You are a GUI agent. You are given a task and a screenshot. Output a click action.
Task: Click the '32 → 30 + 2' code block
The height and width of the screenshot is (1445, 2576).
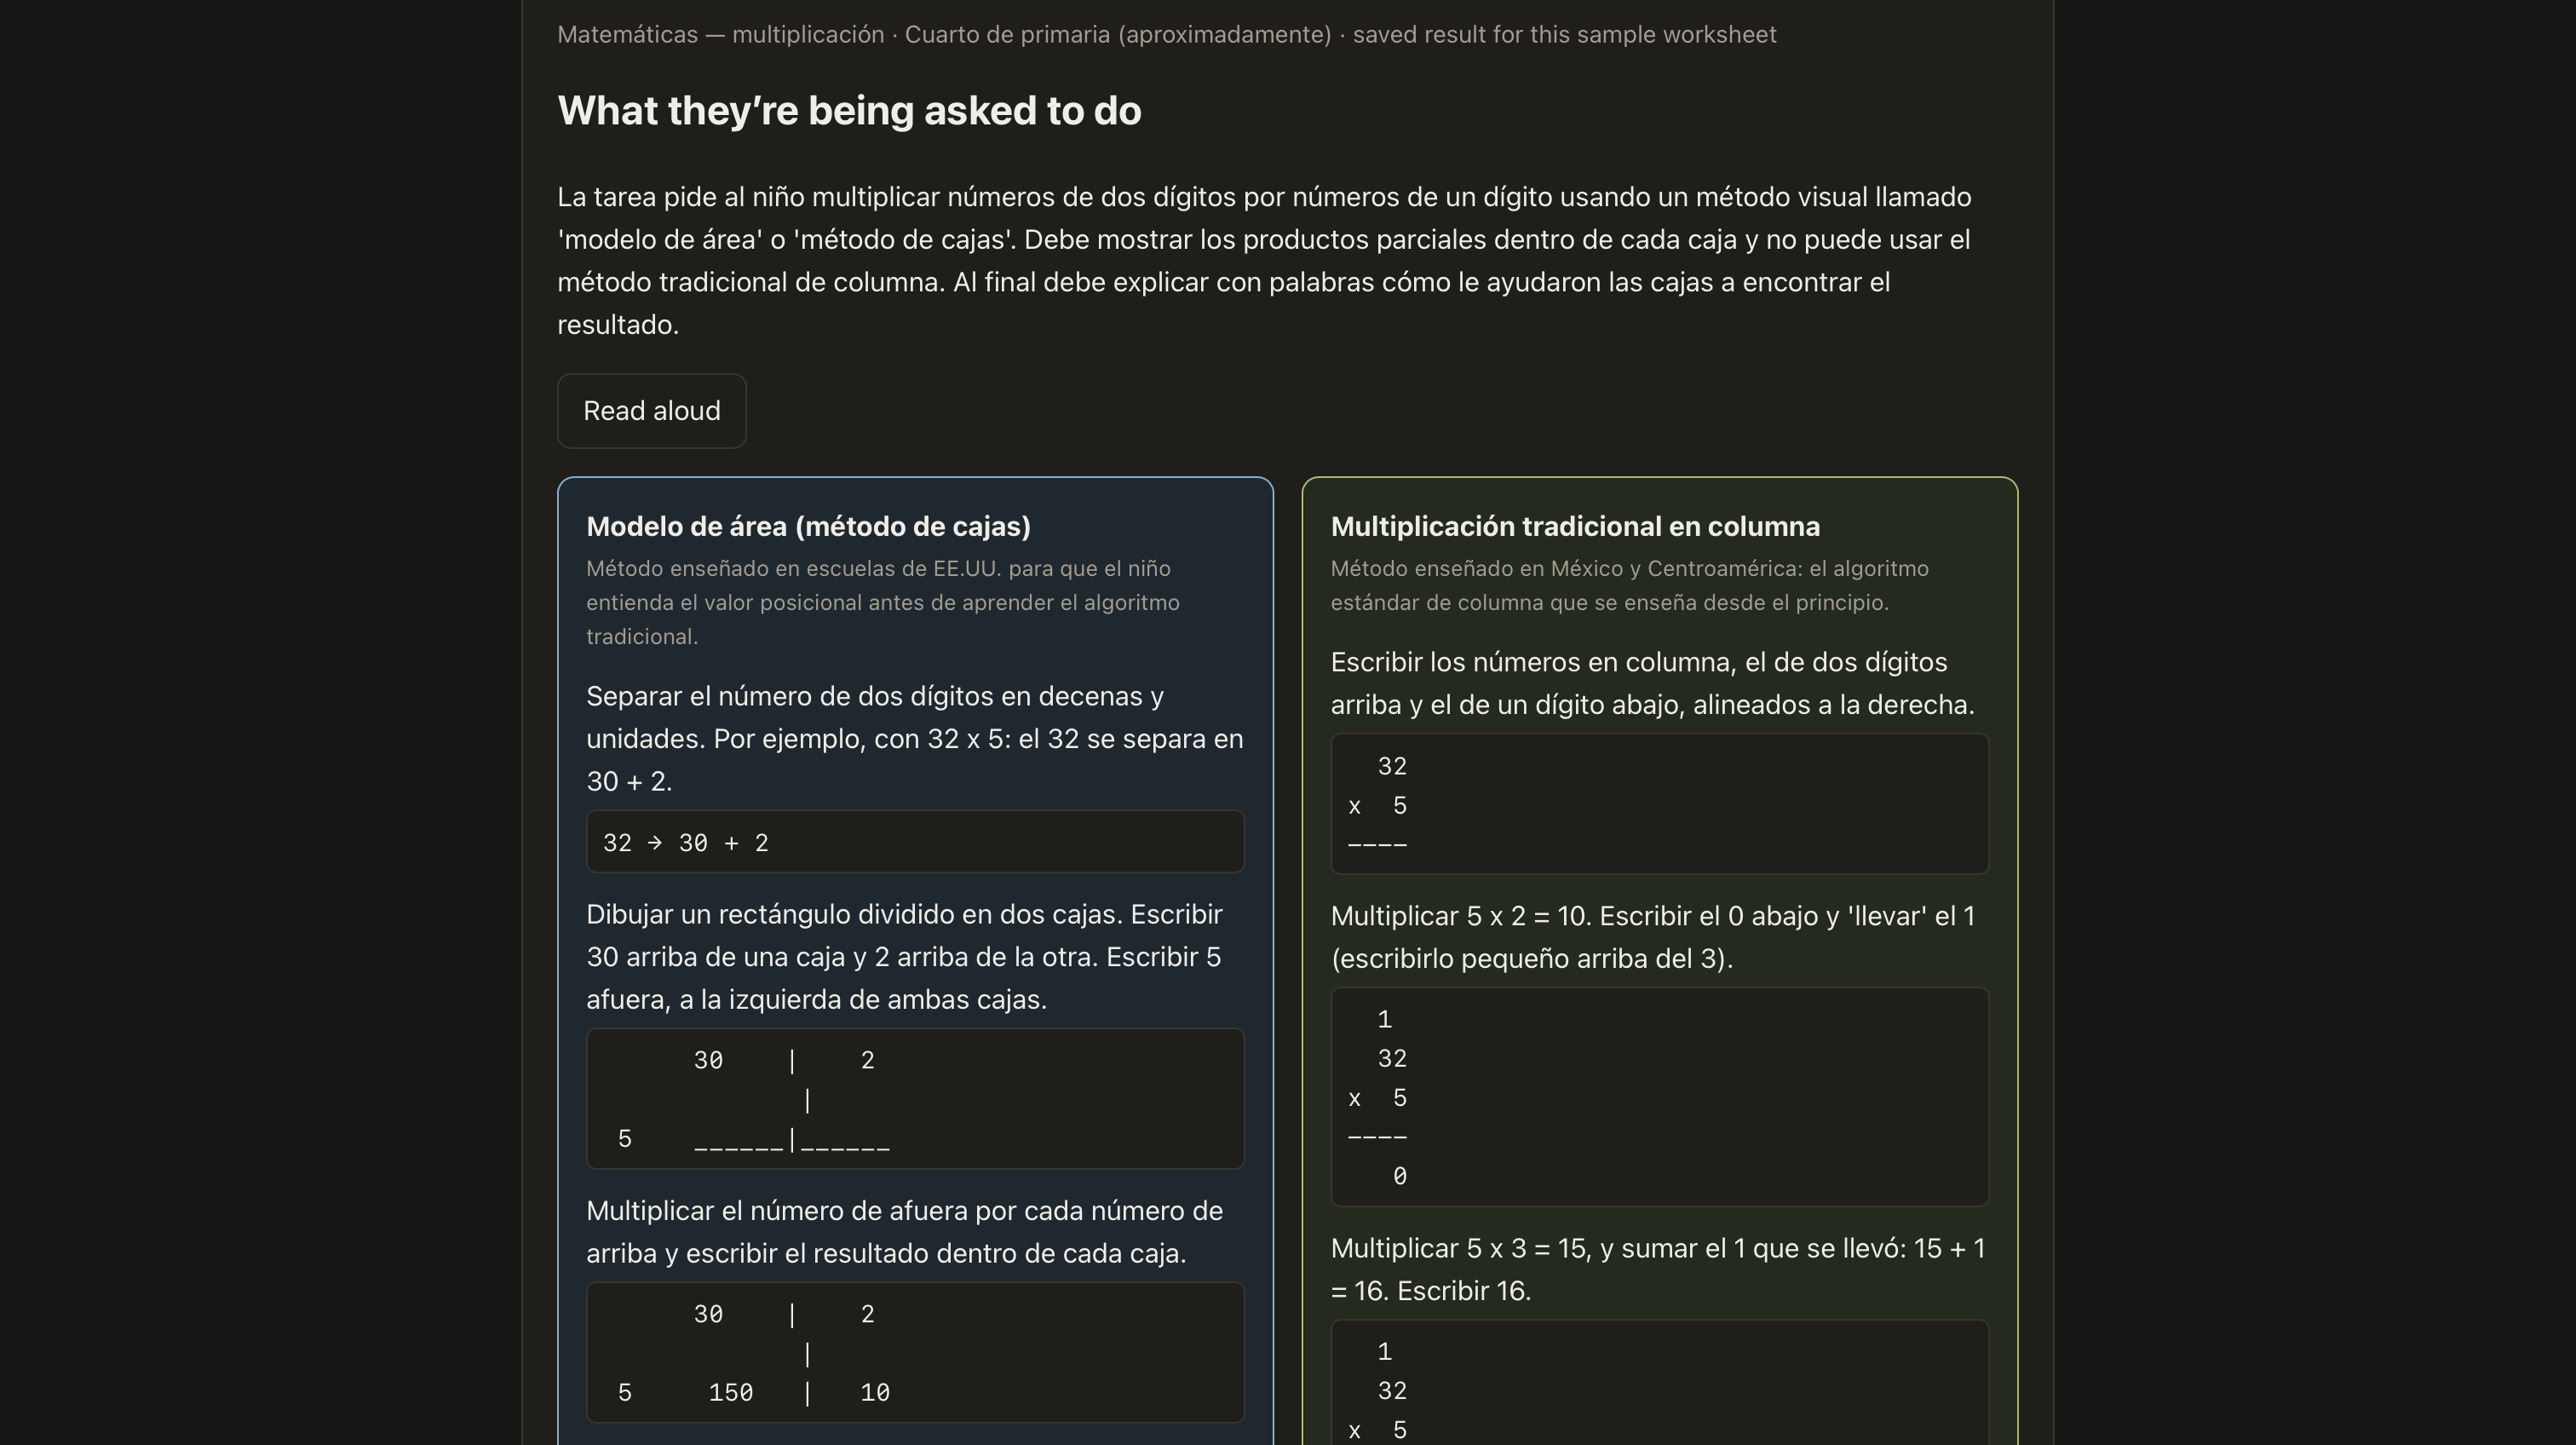click(915, 842)
